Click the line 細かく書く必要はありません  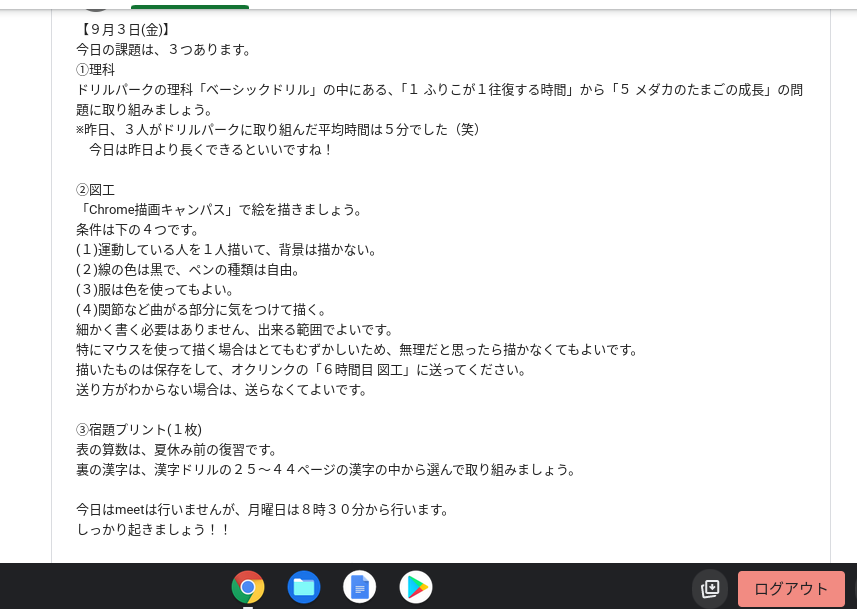click(235, 330)
